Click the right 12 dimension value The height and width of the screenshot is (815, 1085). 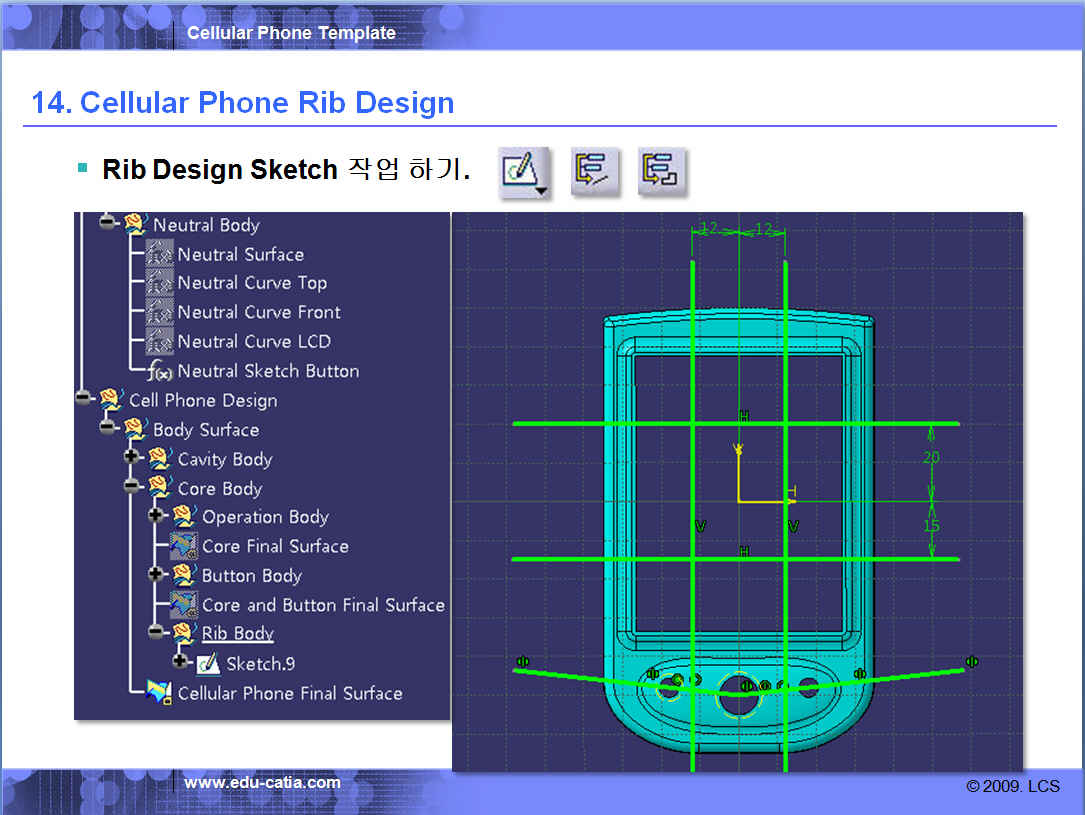tap(764, 228)
